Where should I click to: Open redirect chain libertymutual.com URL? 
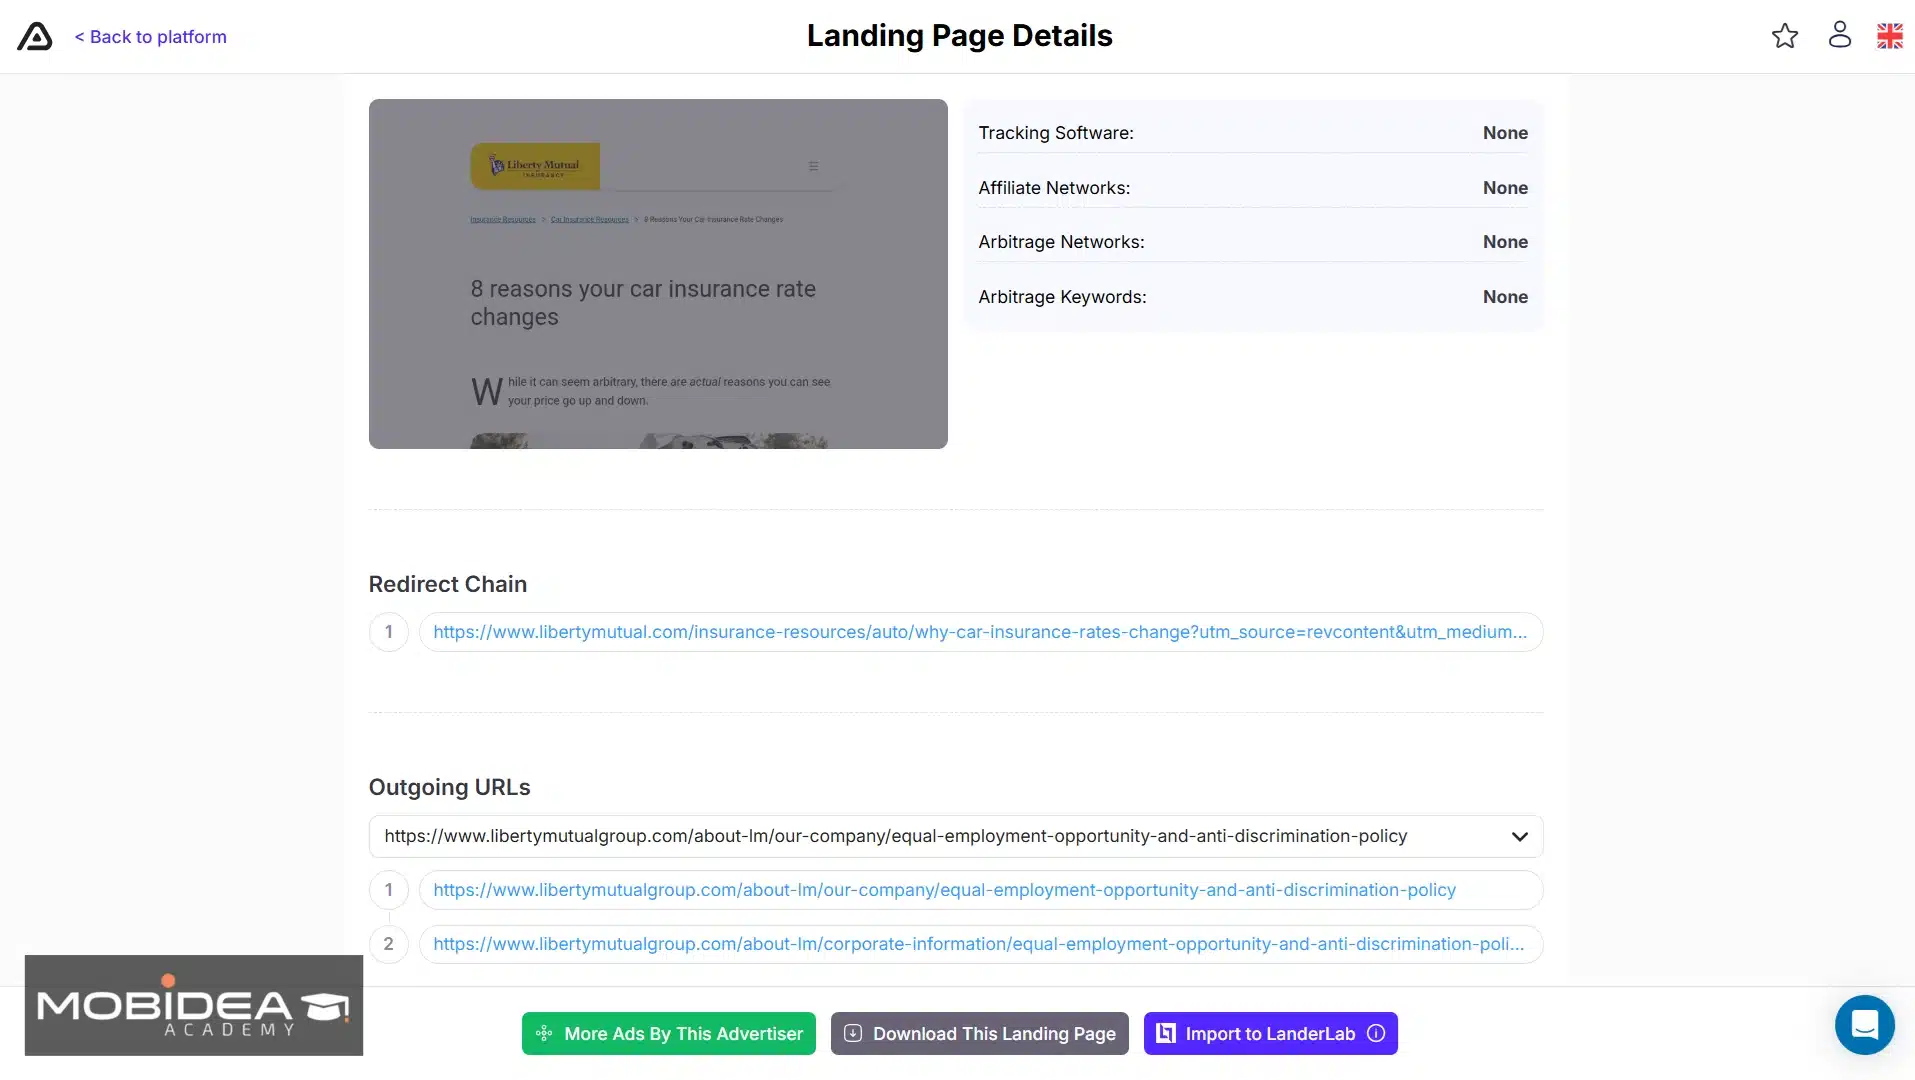point(980,632)
